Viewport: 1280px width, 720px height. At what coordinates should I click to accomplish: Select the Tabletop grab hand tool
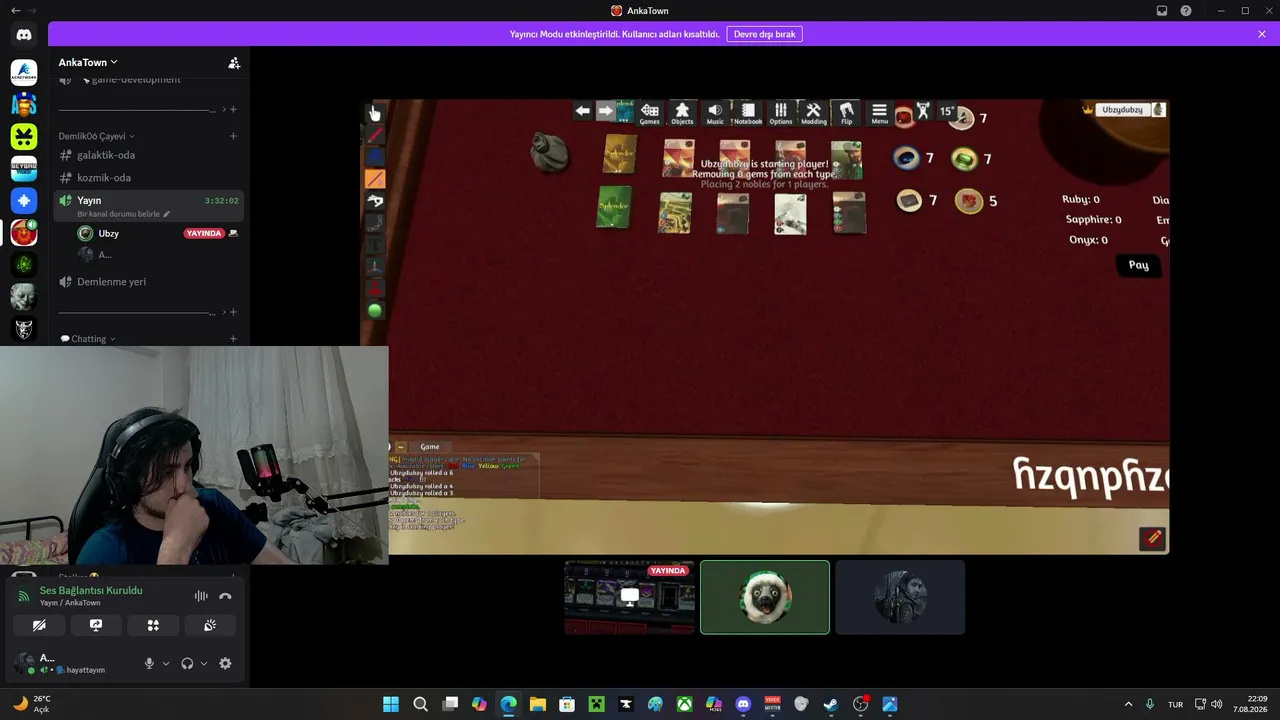(x=375, y=113)
